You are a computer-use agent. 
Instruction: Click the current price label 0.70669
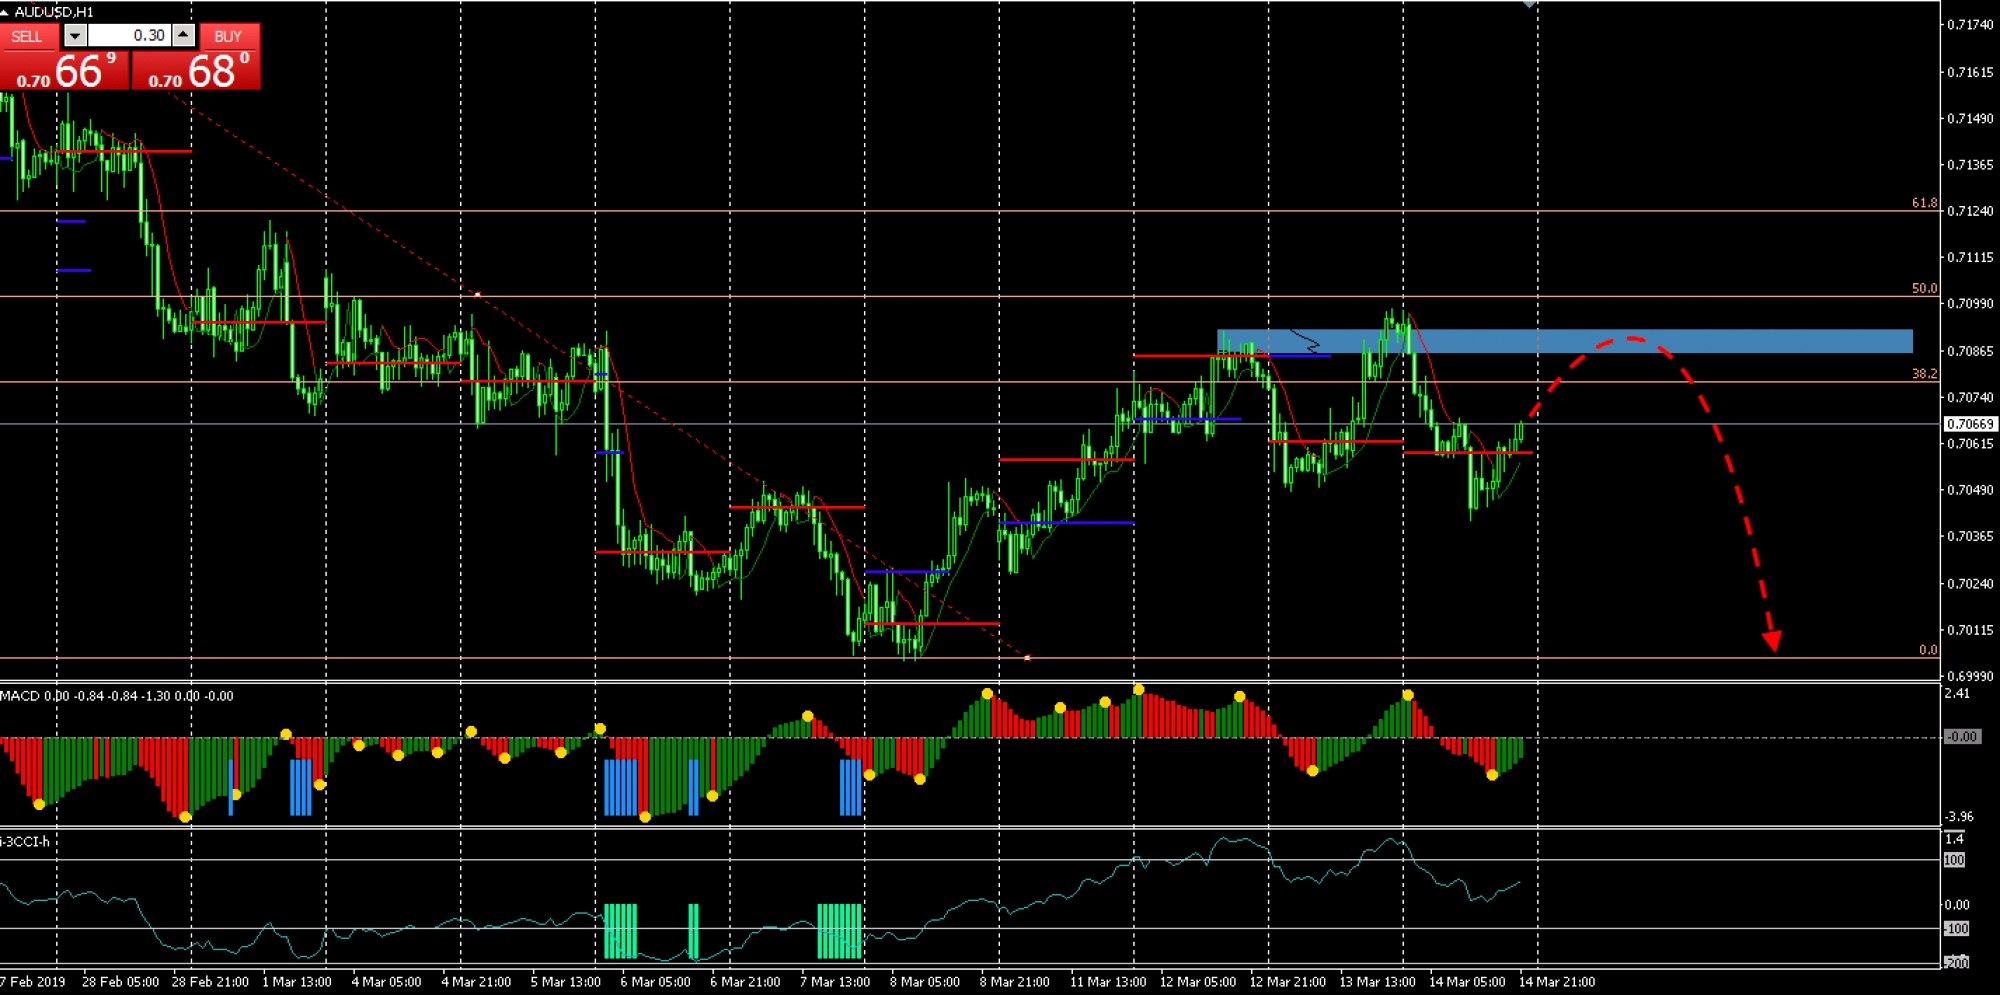tap(1969, 424)
